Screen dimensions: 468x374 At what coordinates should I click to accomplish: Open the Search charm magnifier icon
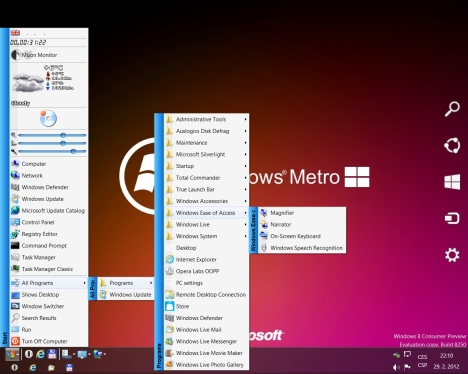tap(452, 109)
